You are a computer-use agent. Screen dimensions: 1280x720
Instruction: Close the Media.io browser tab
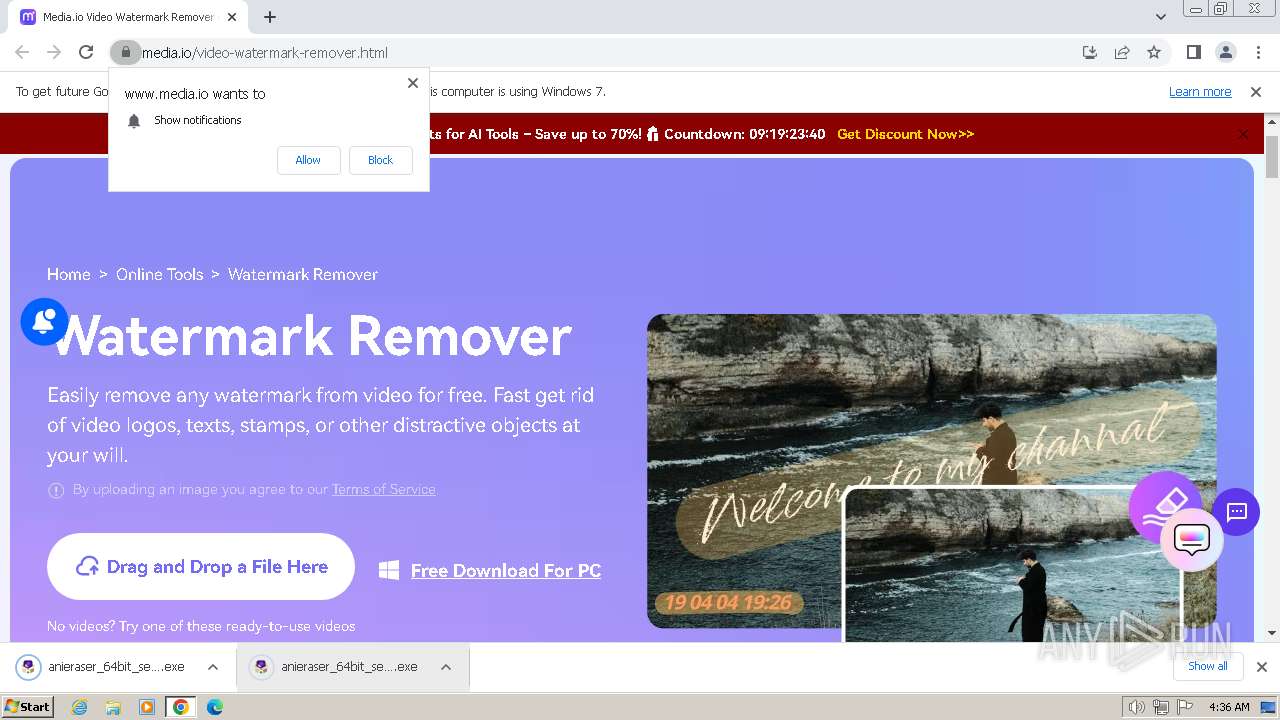233,17
